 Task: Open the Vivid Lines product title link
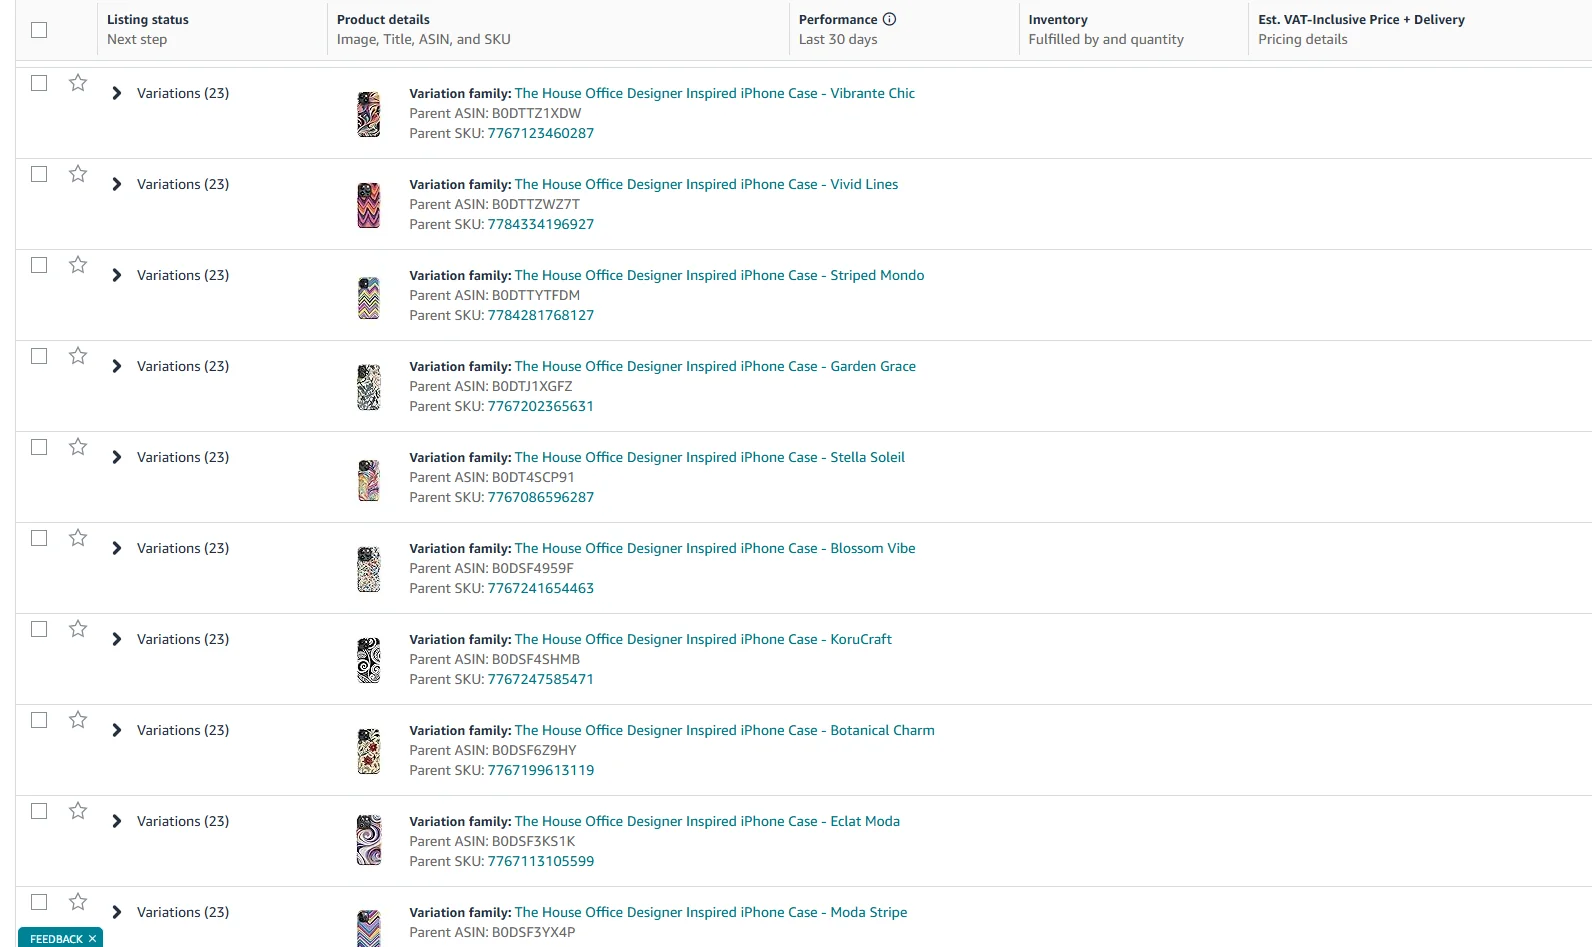pos(706,184)
